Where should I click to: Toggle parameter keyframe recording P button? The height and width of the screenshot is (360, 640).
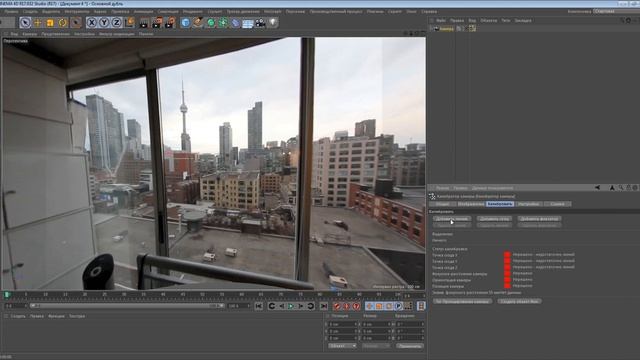[399, 306]
